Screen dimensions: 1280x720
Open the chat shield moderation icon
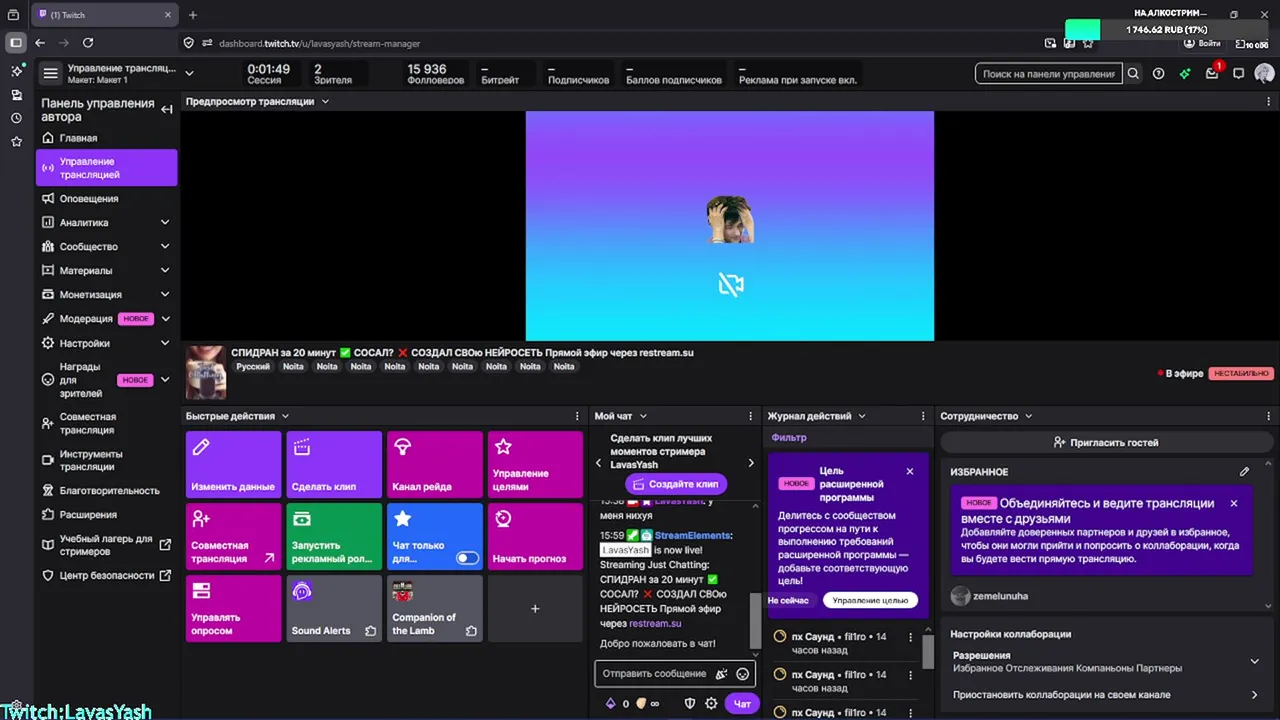click(689, 703)
